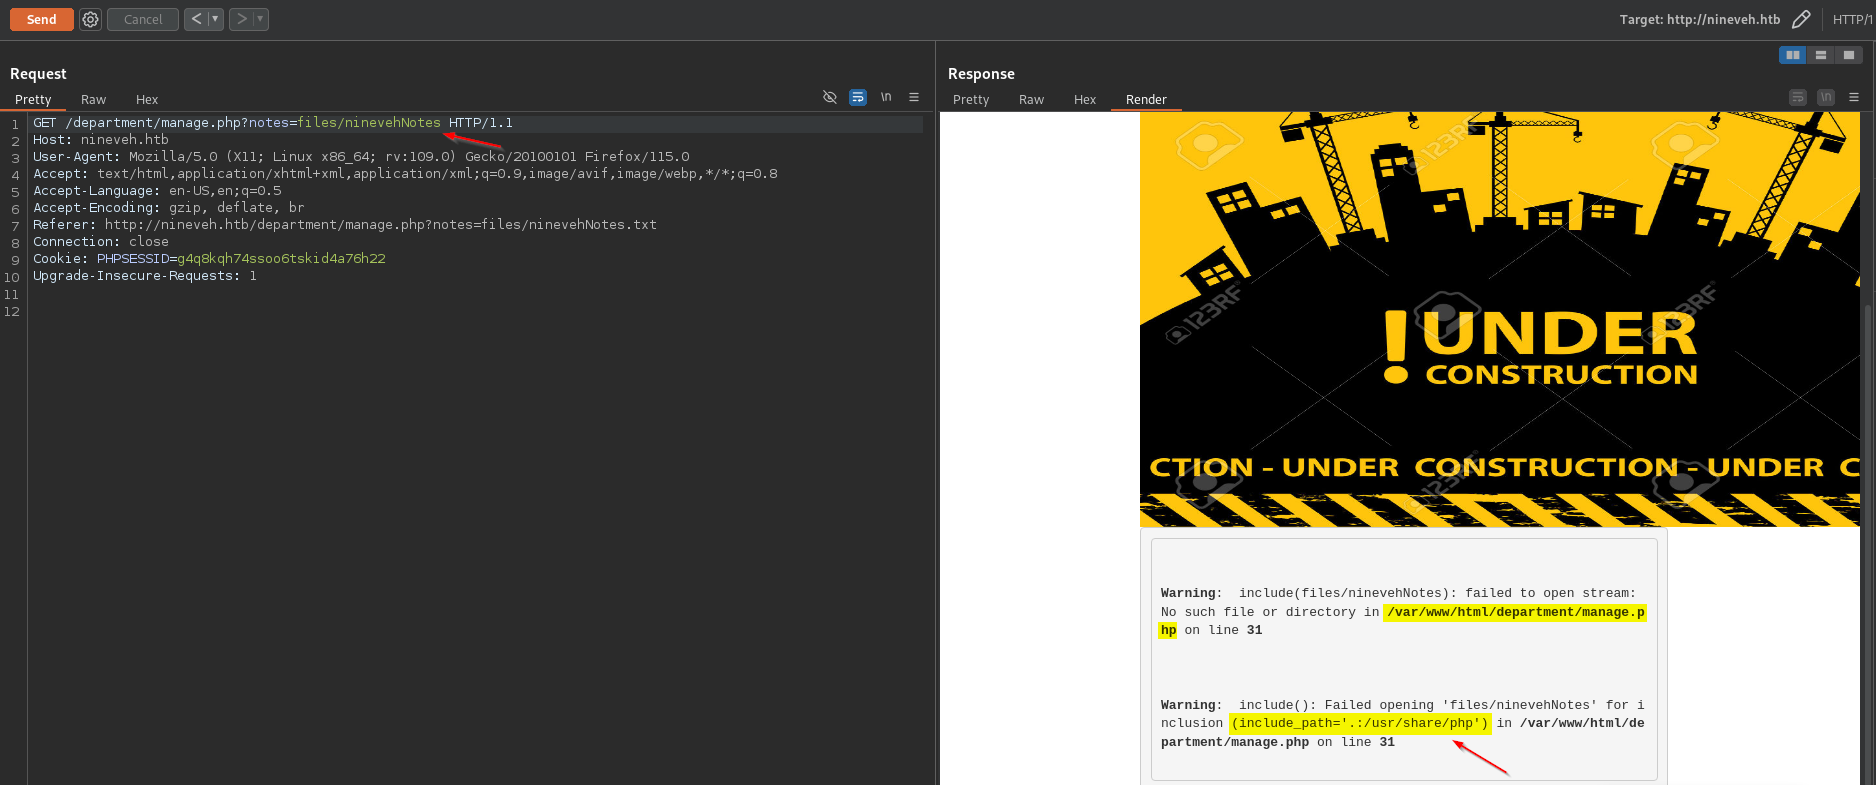Switch to top-bottom stacked layout

[x=1820, y=55]
